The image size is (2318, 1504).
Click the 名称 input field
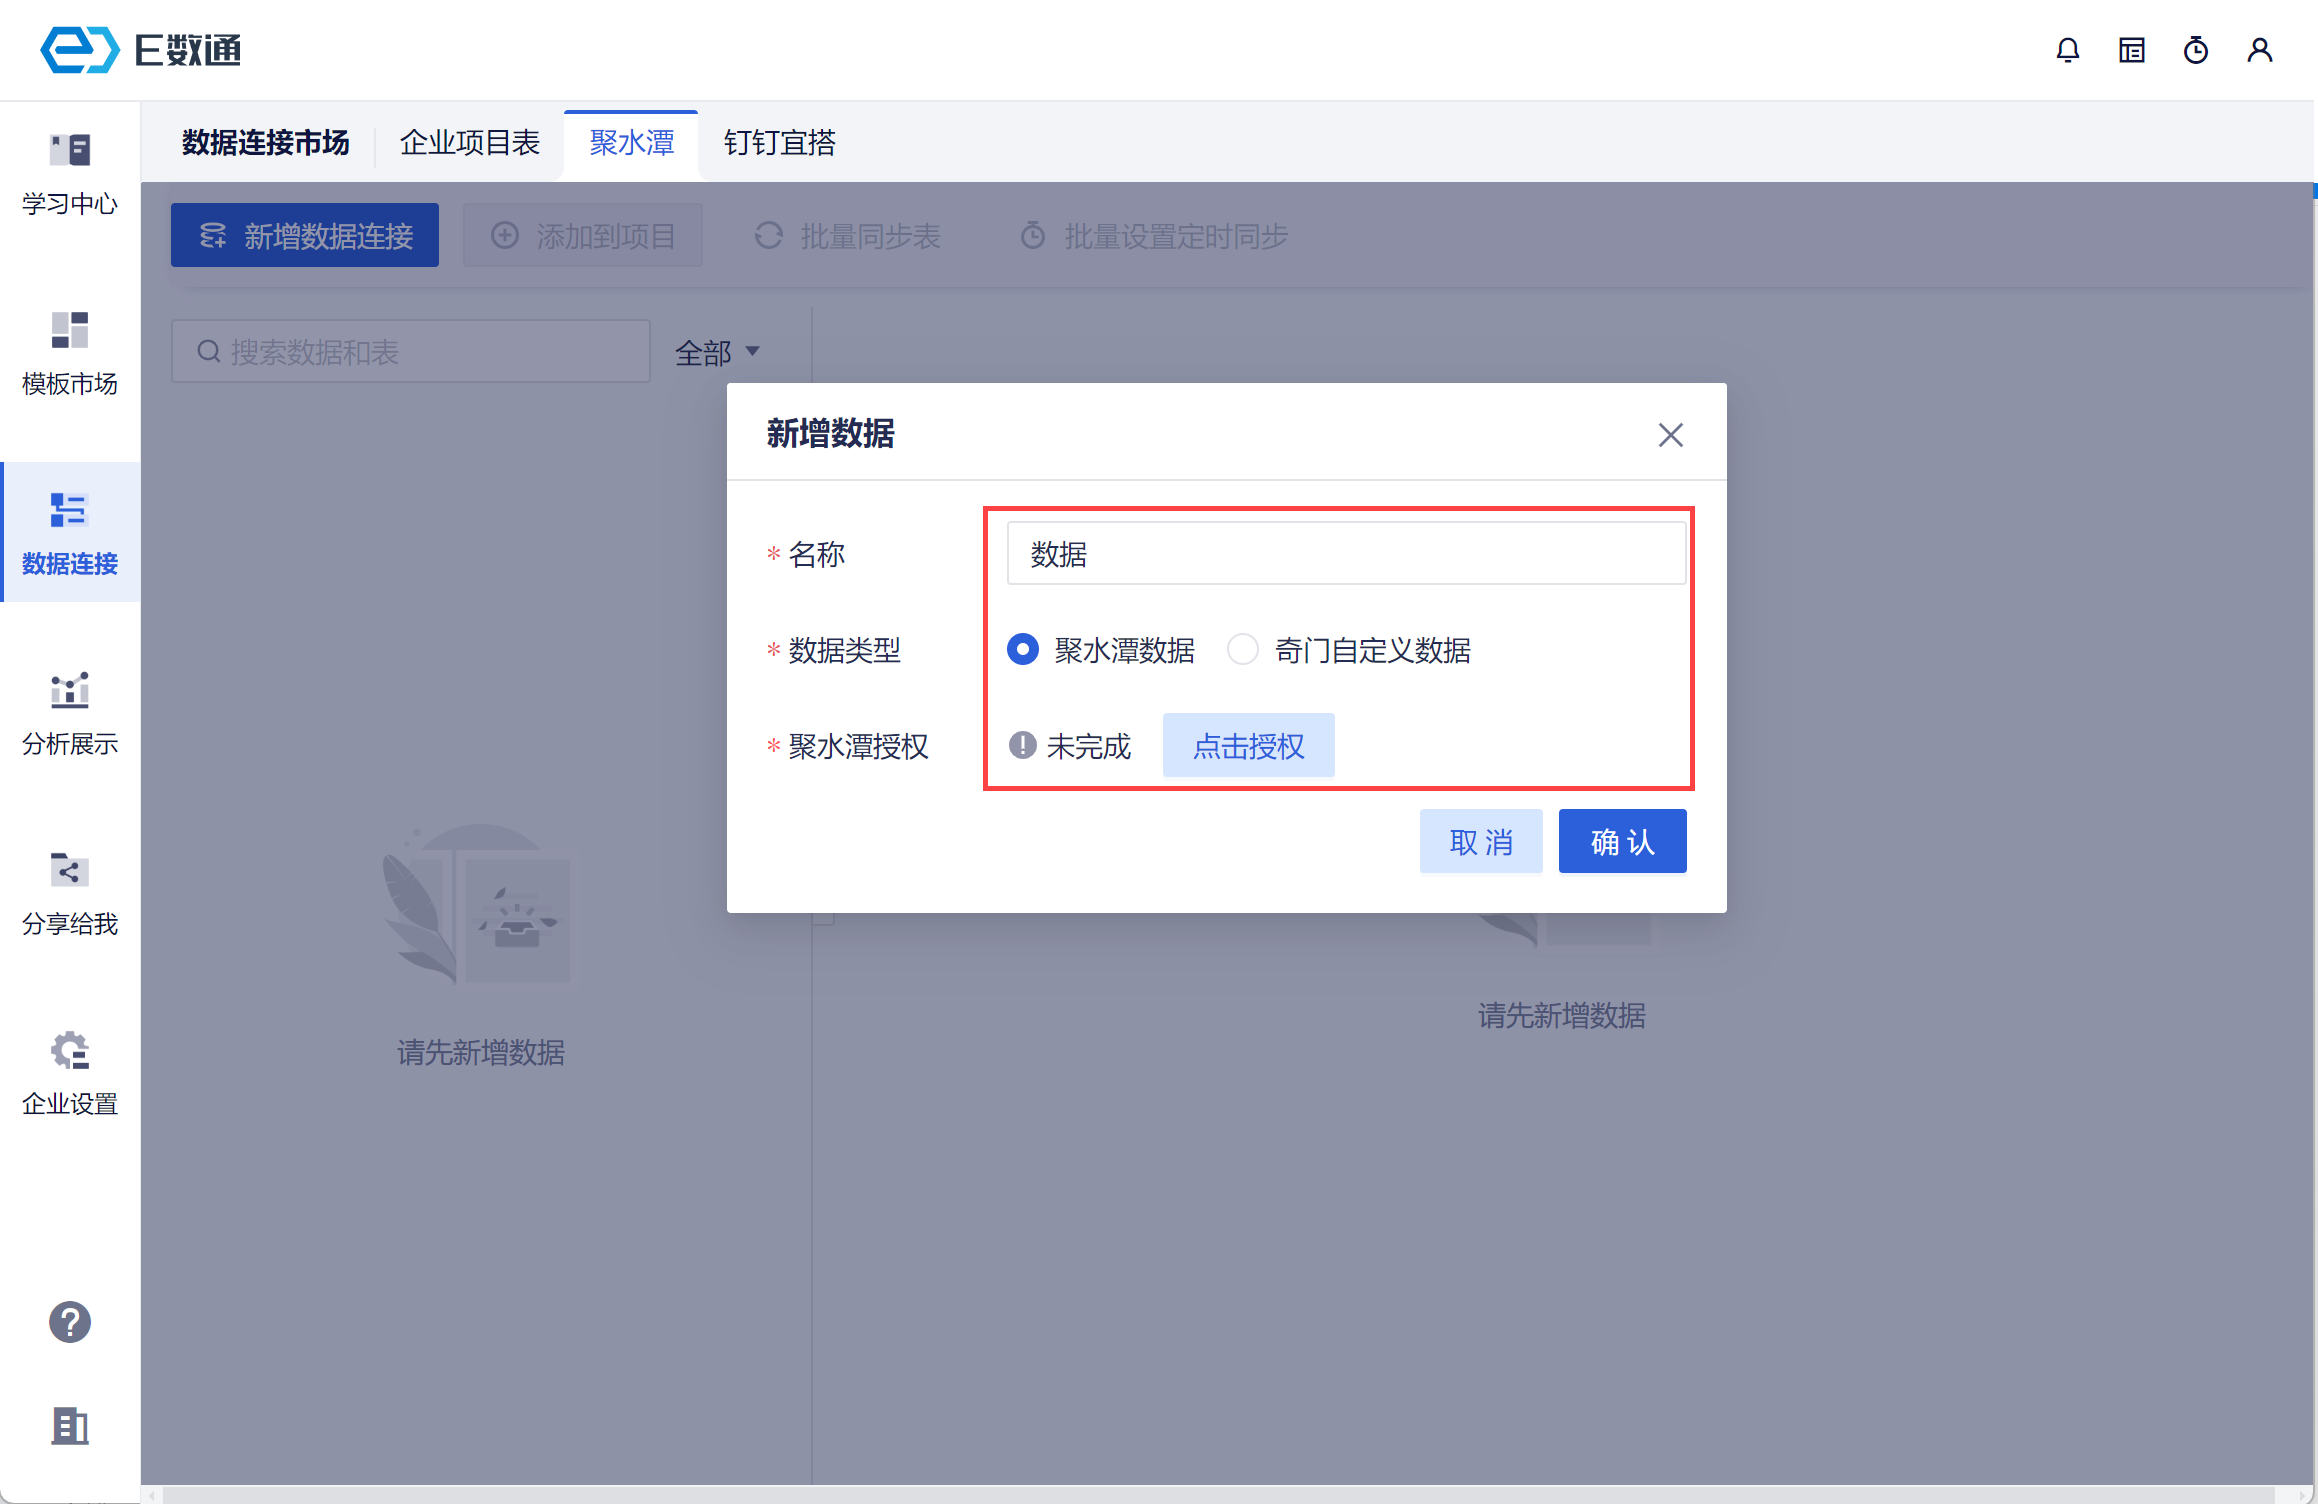pos(1345,554)
